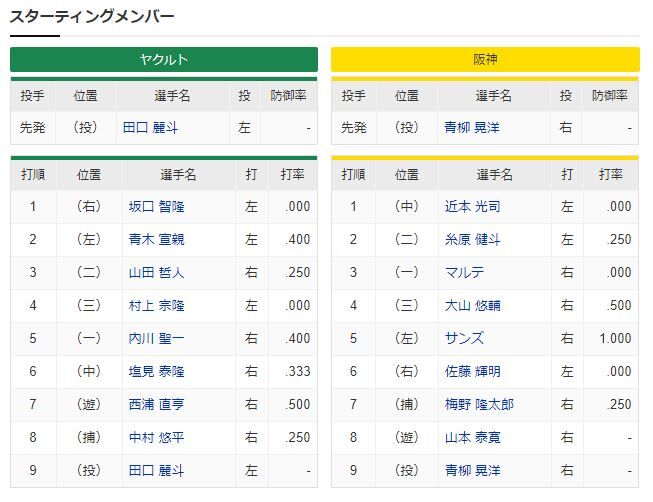
Task: Select マルテ player link
Action: pyautogui.click(x=465, y=273)
